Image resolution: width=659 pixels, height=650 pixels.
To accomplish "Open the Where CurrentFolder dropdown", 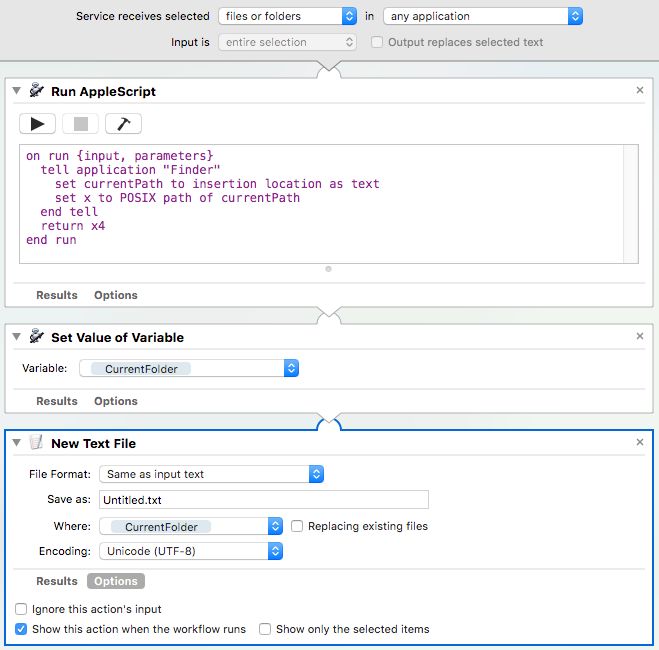I will 191,526.
